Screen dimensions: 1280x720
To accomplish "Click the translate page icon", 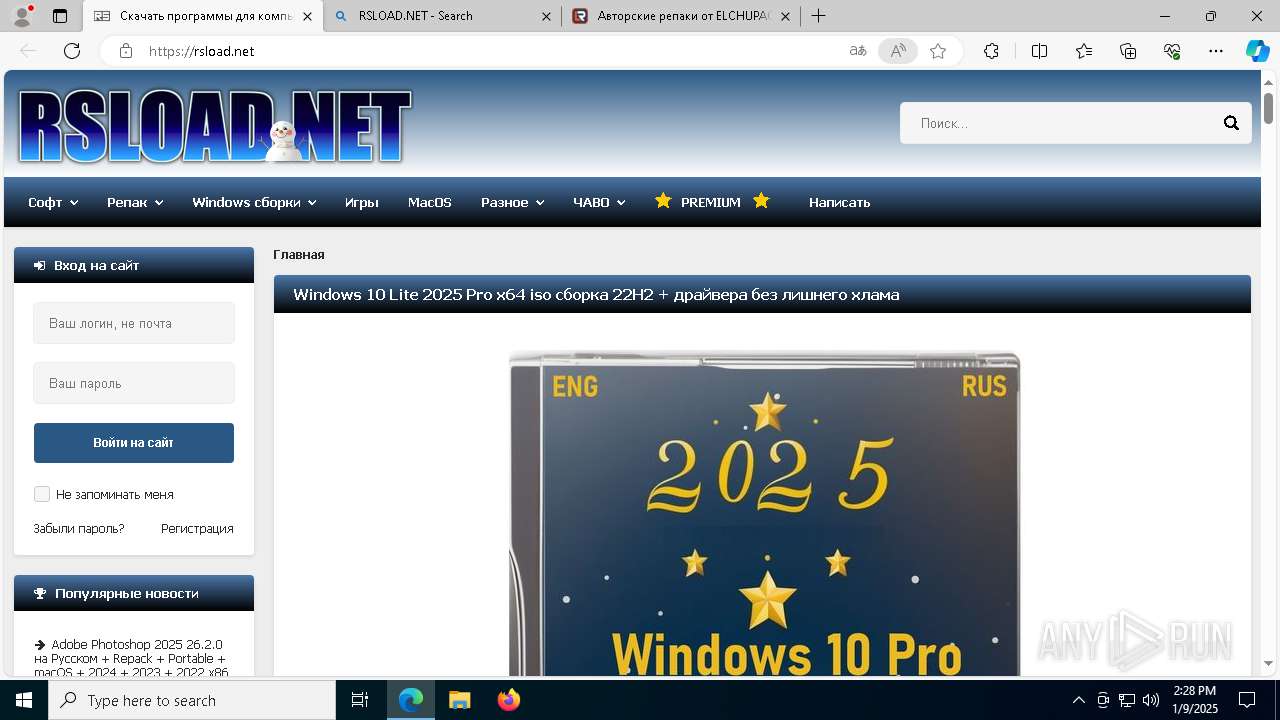I will coord(858,51).
